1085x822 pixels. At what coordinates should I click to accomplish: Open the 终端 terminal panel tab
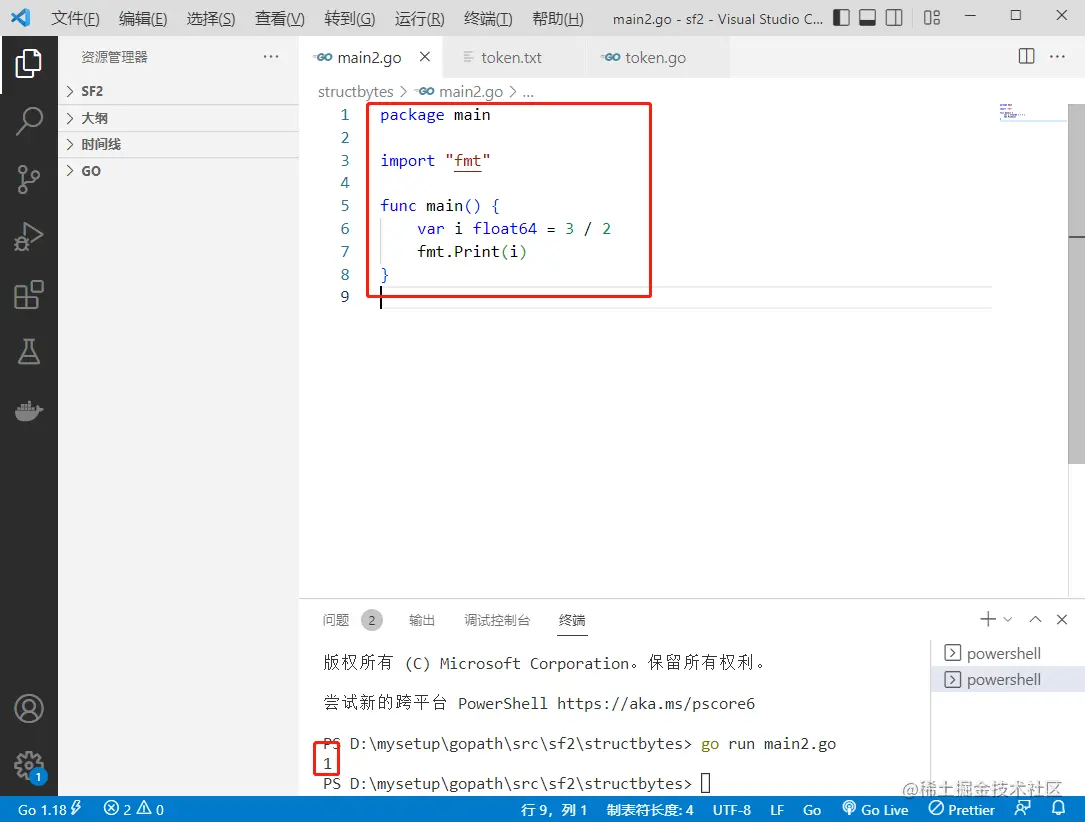click(x=572, y=620)
